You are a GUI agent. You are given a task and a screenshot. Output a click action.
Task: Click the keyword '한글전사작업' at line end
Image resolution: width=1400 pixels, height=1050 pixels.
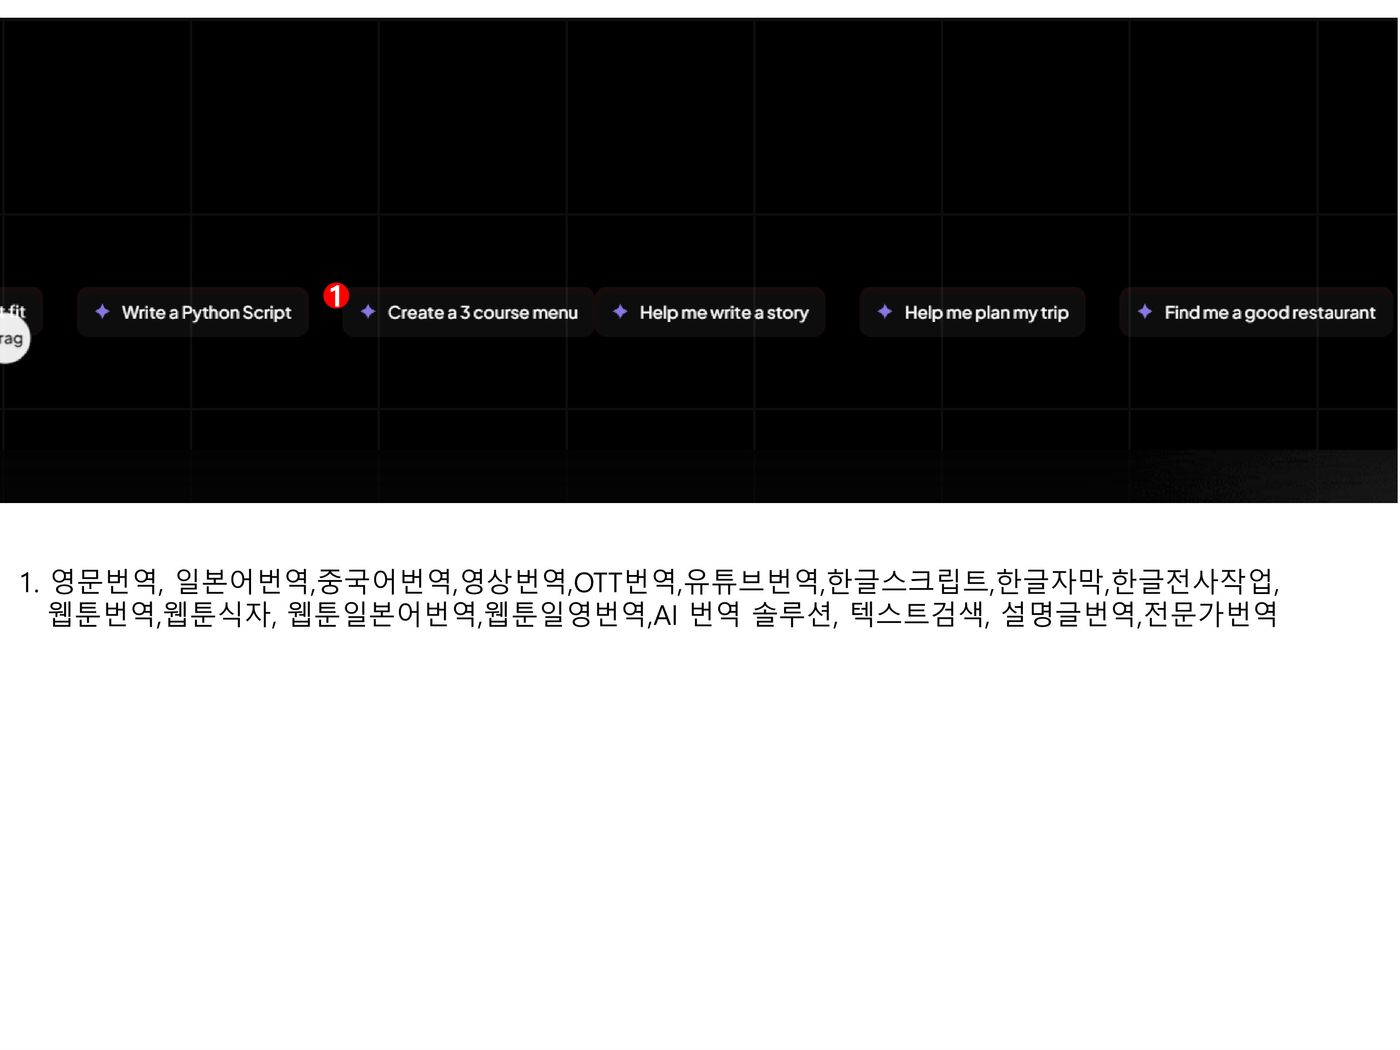[1192, 581]
